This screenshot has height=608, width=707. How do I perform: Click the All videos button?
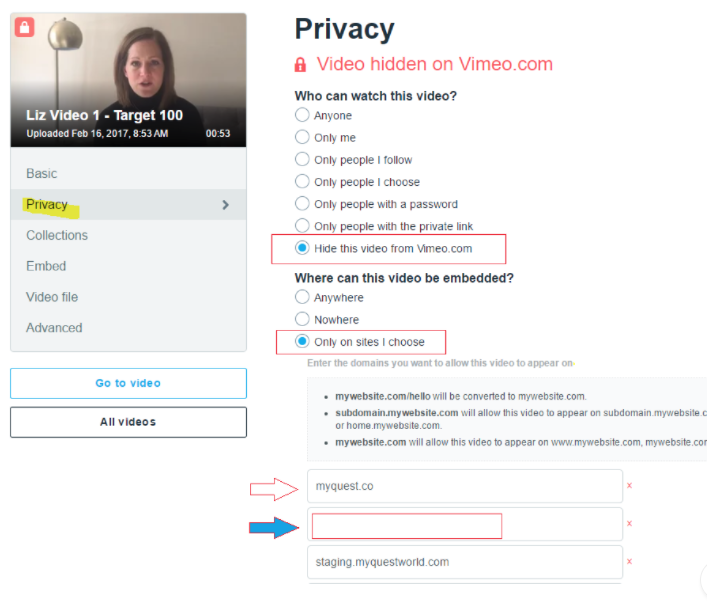pyautogui.click(x=129, y=422)
